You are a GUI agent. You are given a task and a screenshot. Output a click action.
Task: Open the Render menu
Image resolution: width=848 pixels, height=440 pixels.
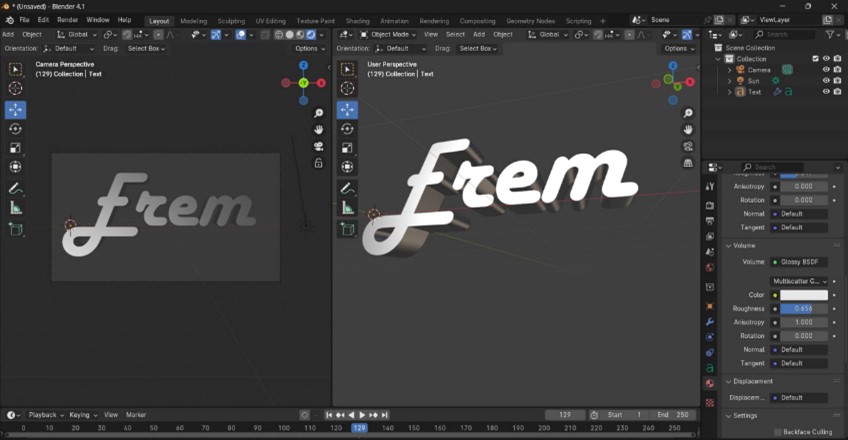[x=67, y=20]
